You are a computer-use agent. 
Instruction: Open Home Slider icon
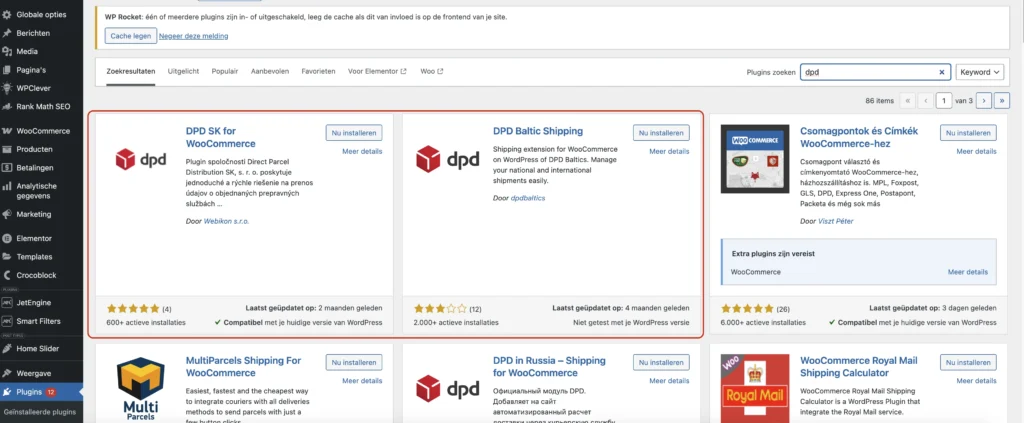[x=7, y=348]
